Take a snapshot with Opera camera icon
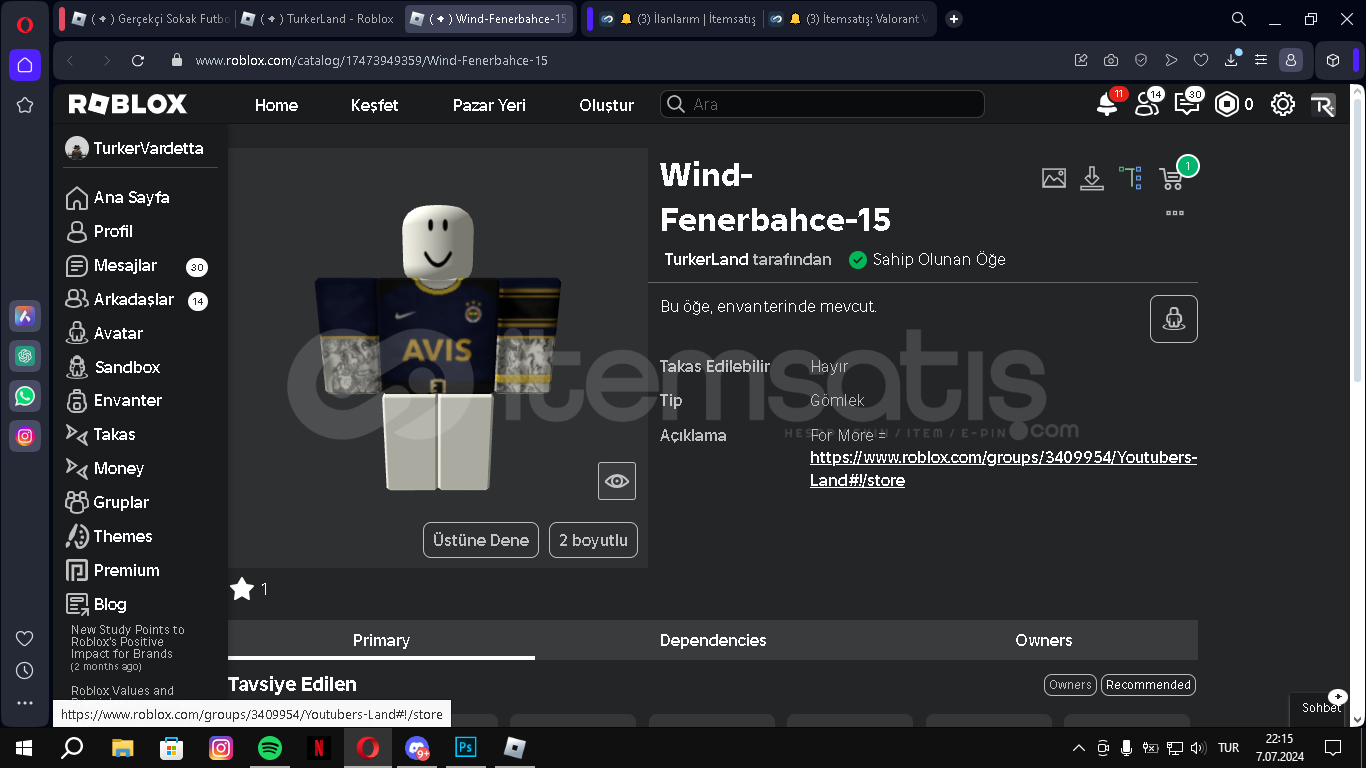This screenshot has width=1366, height=768. coord(1111,60)
